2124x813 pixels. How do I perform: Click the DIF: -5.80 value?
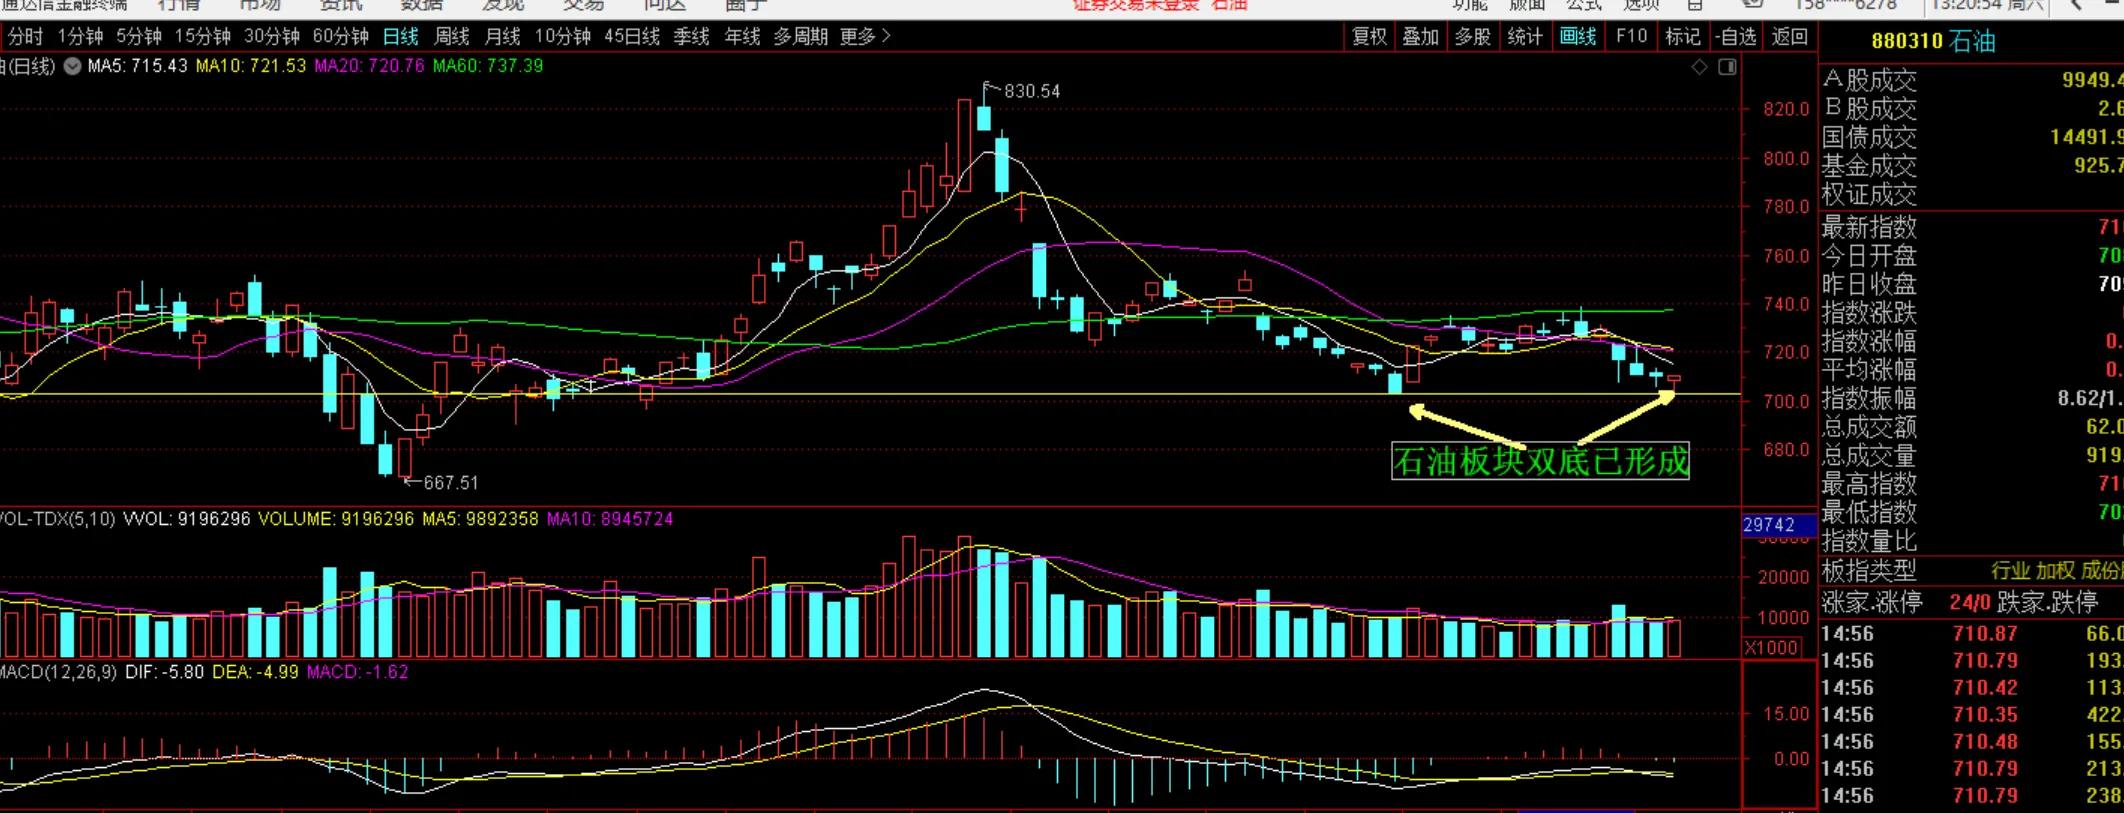click(x=165, y=672)
